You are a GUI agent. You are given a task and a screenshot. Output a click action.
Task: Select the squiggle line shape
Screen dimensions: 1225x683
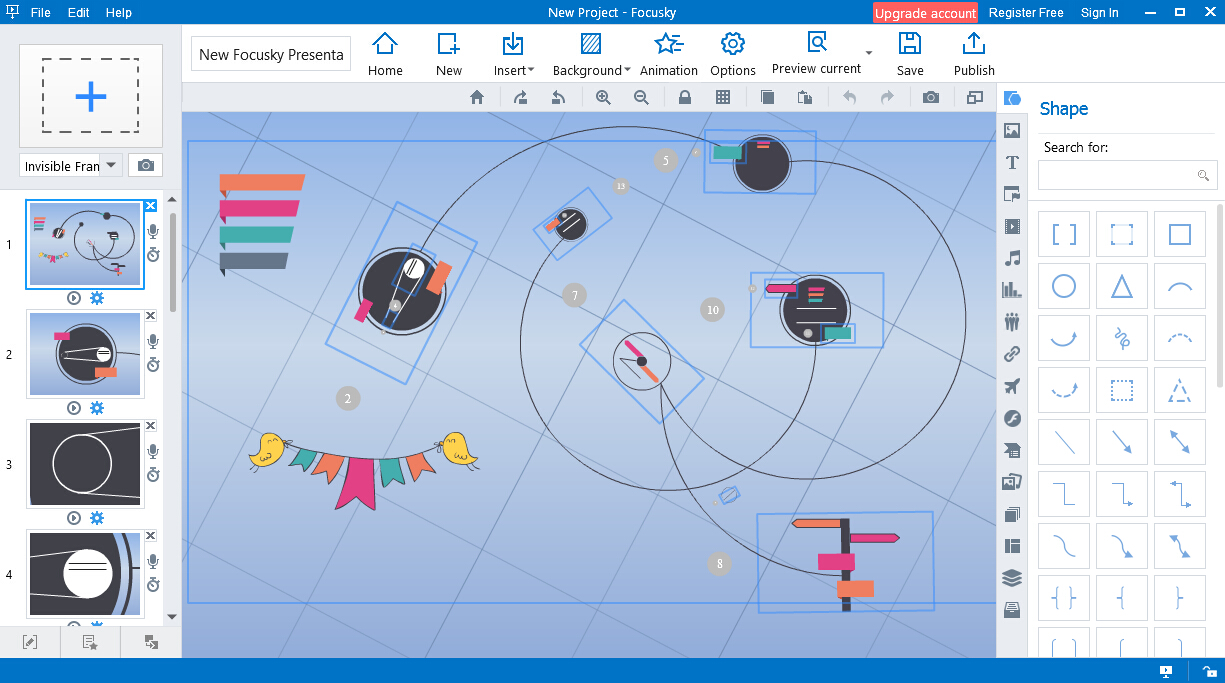1122,340
